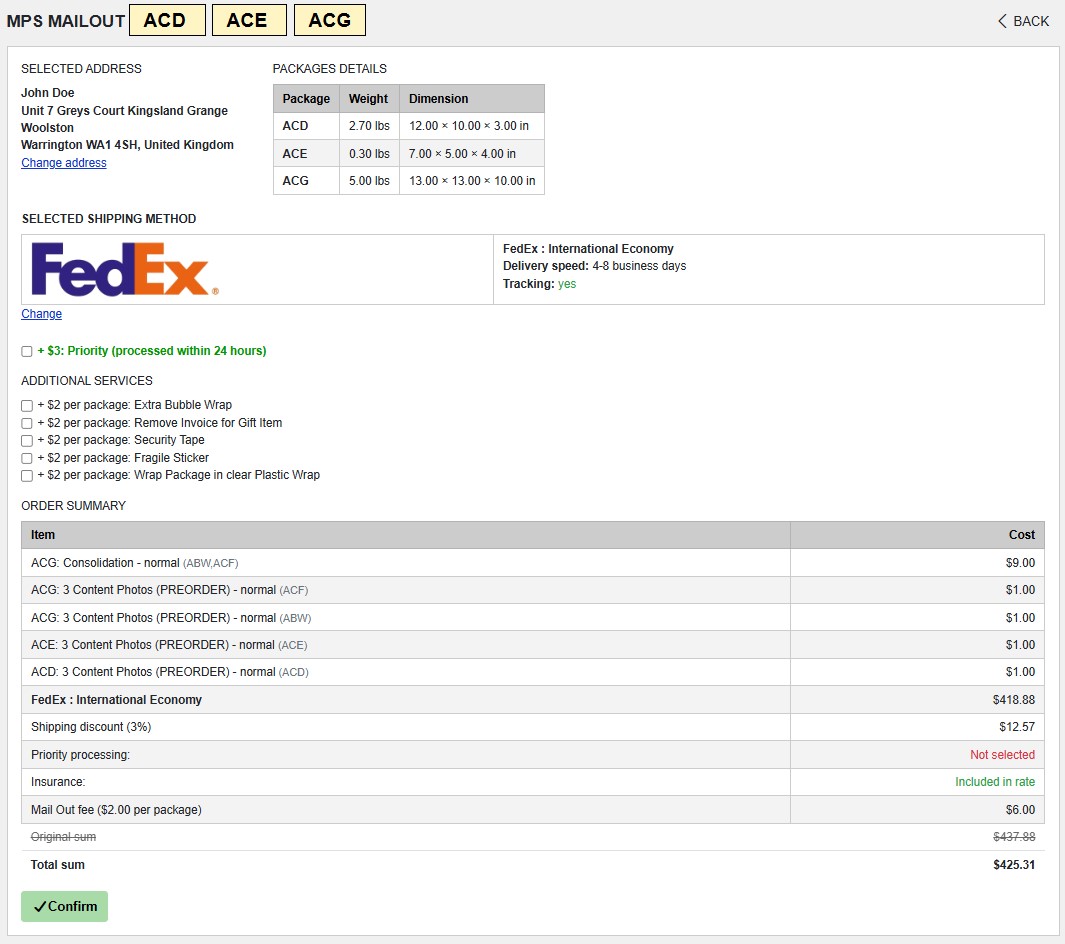1065x944 pixels.
Task: Open the ACG package tag
Action: pyautogui.click(x=330, y=20)
